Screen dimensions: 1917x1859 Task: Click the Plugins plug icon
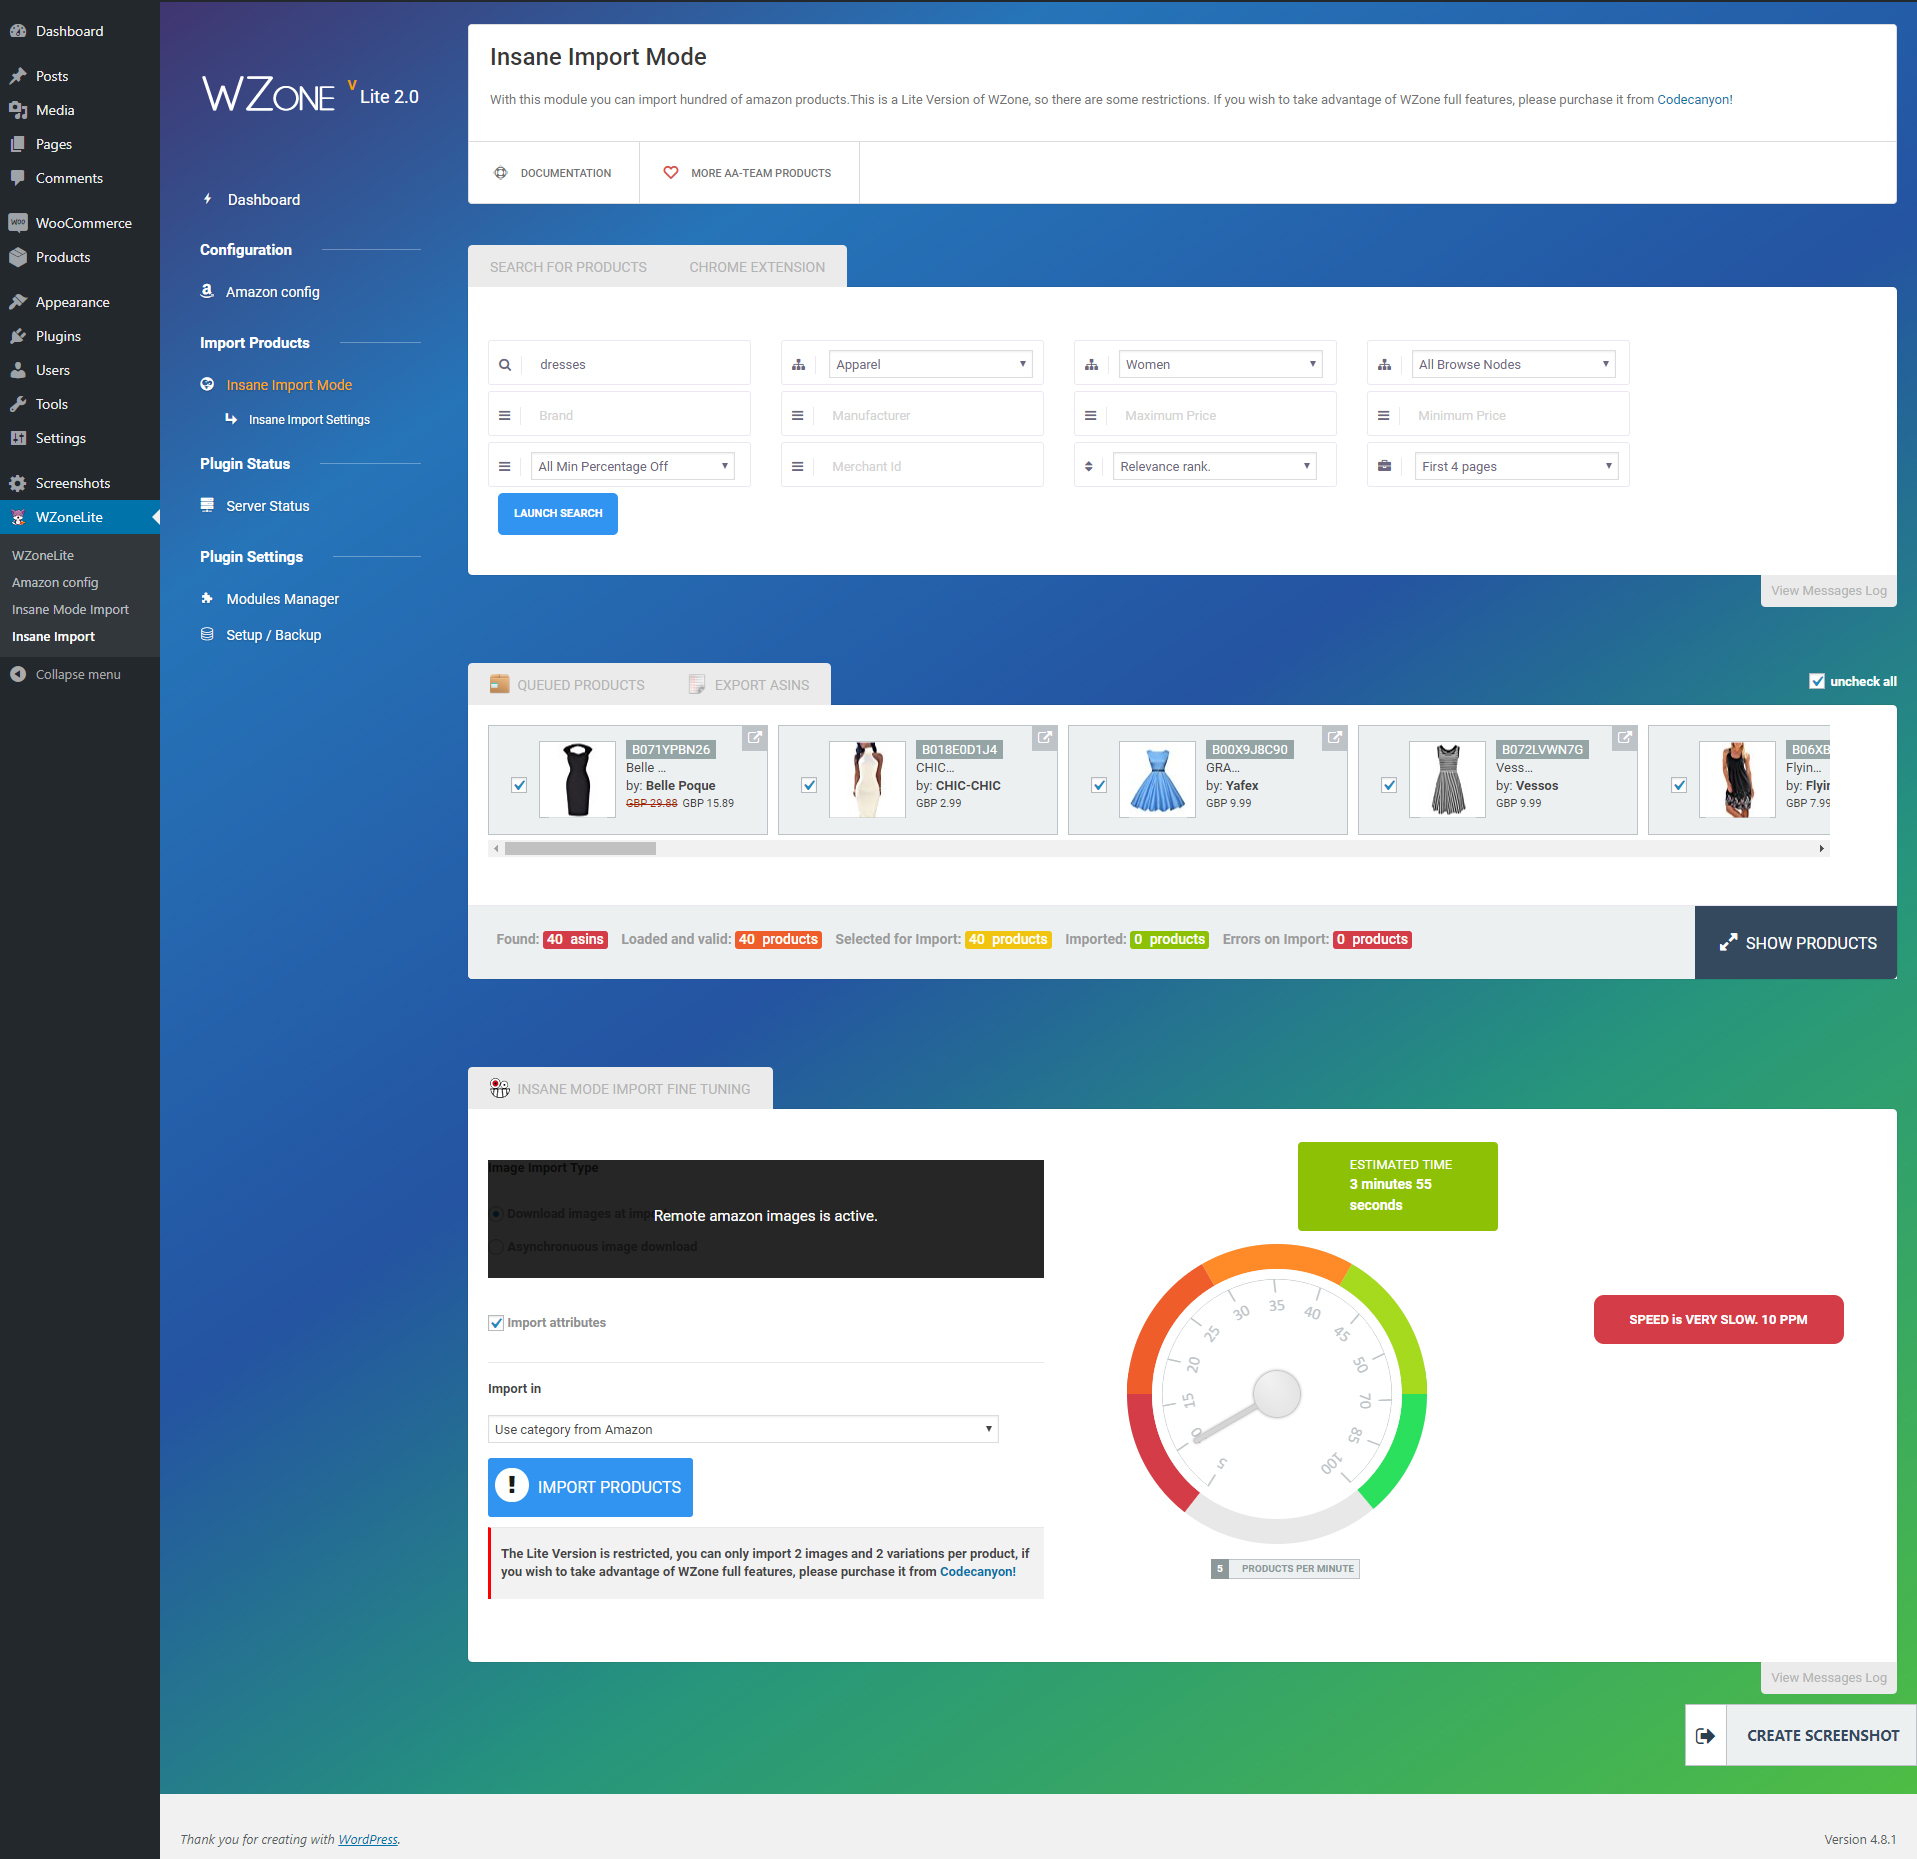pos(18,336)
